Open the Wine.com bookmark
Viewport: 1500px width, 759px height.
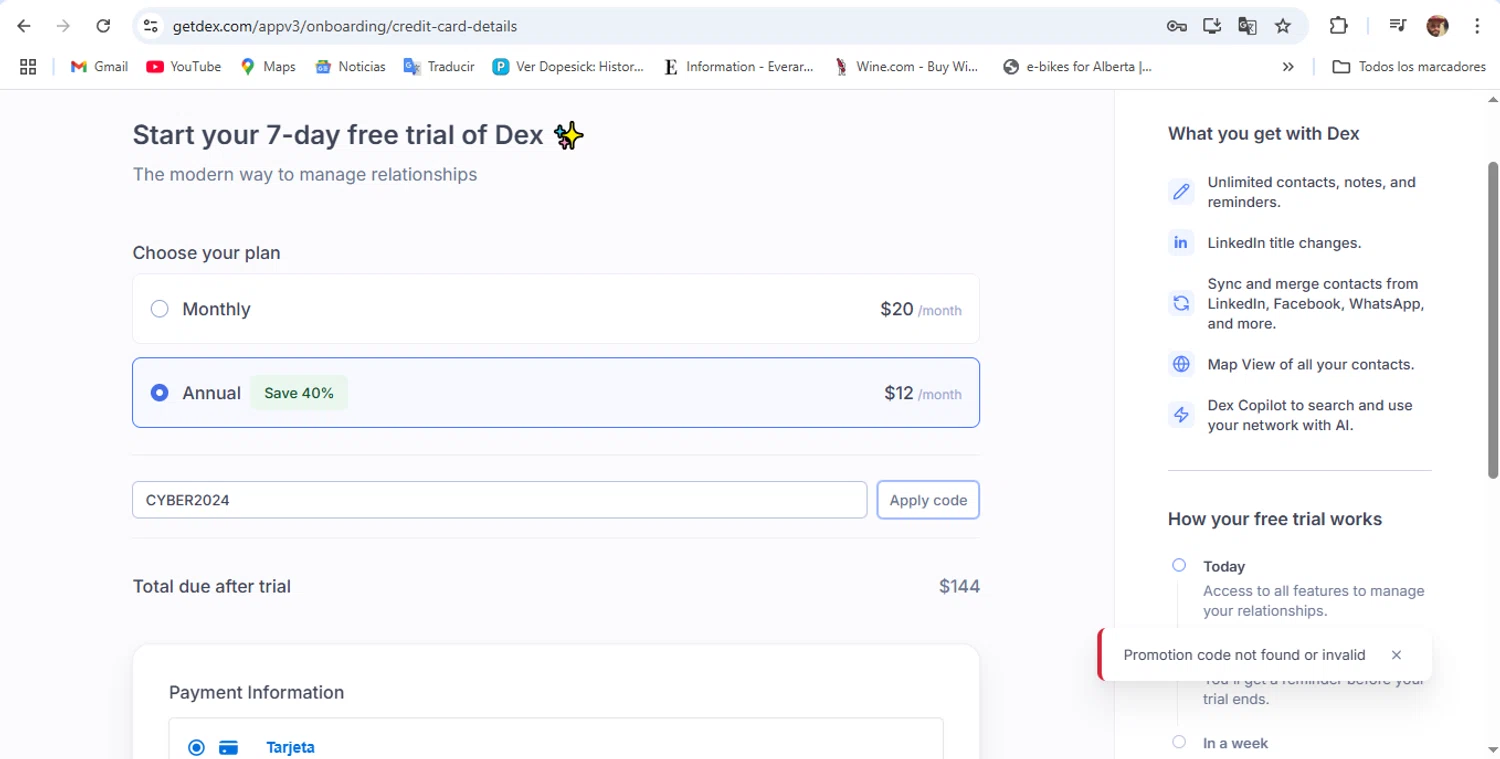point(906,67)
